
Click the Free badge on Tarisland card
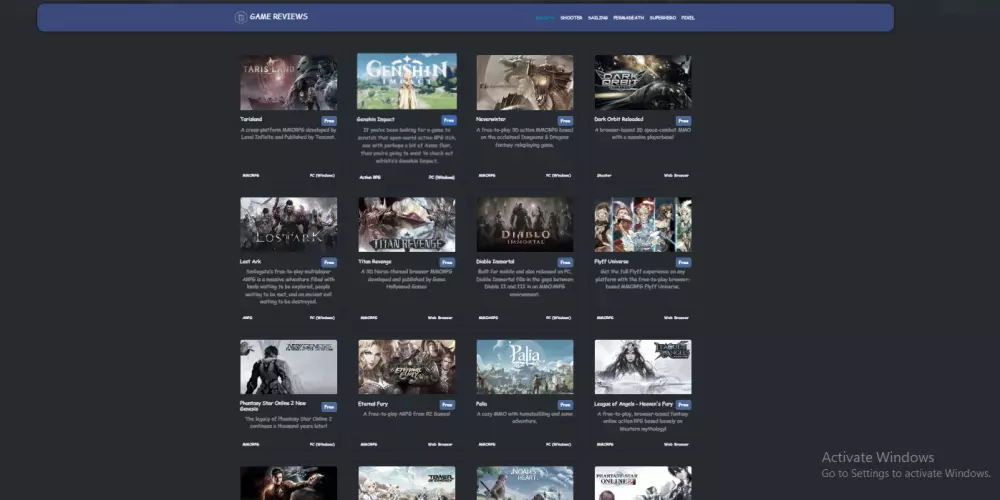point(329,121)
